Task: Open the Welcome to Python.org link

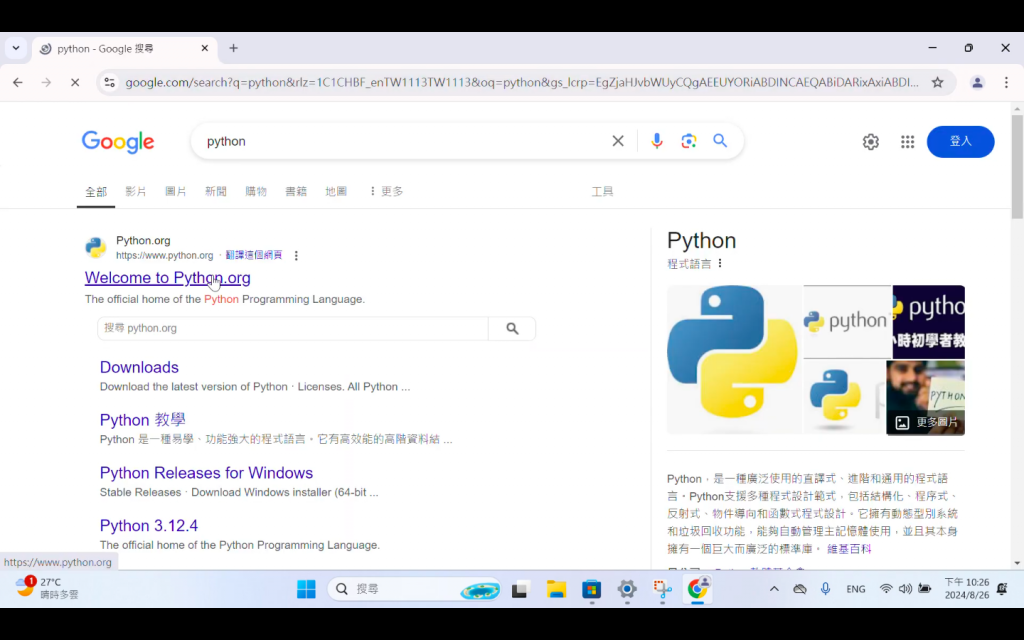Action: point(167,278)
